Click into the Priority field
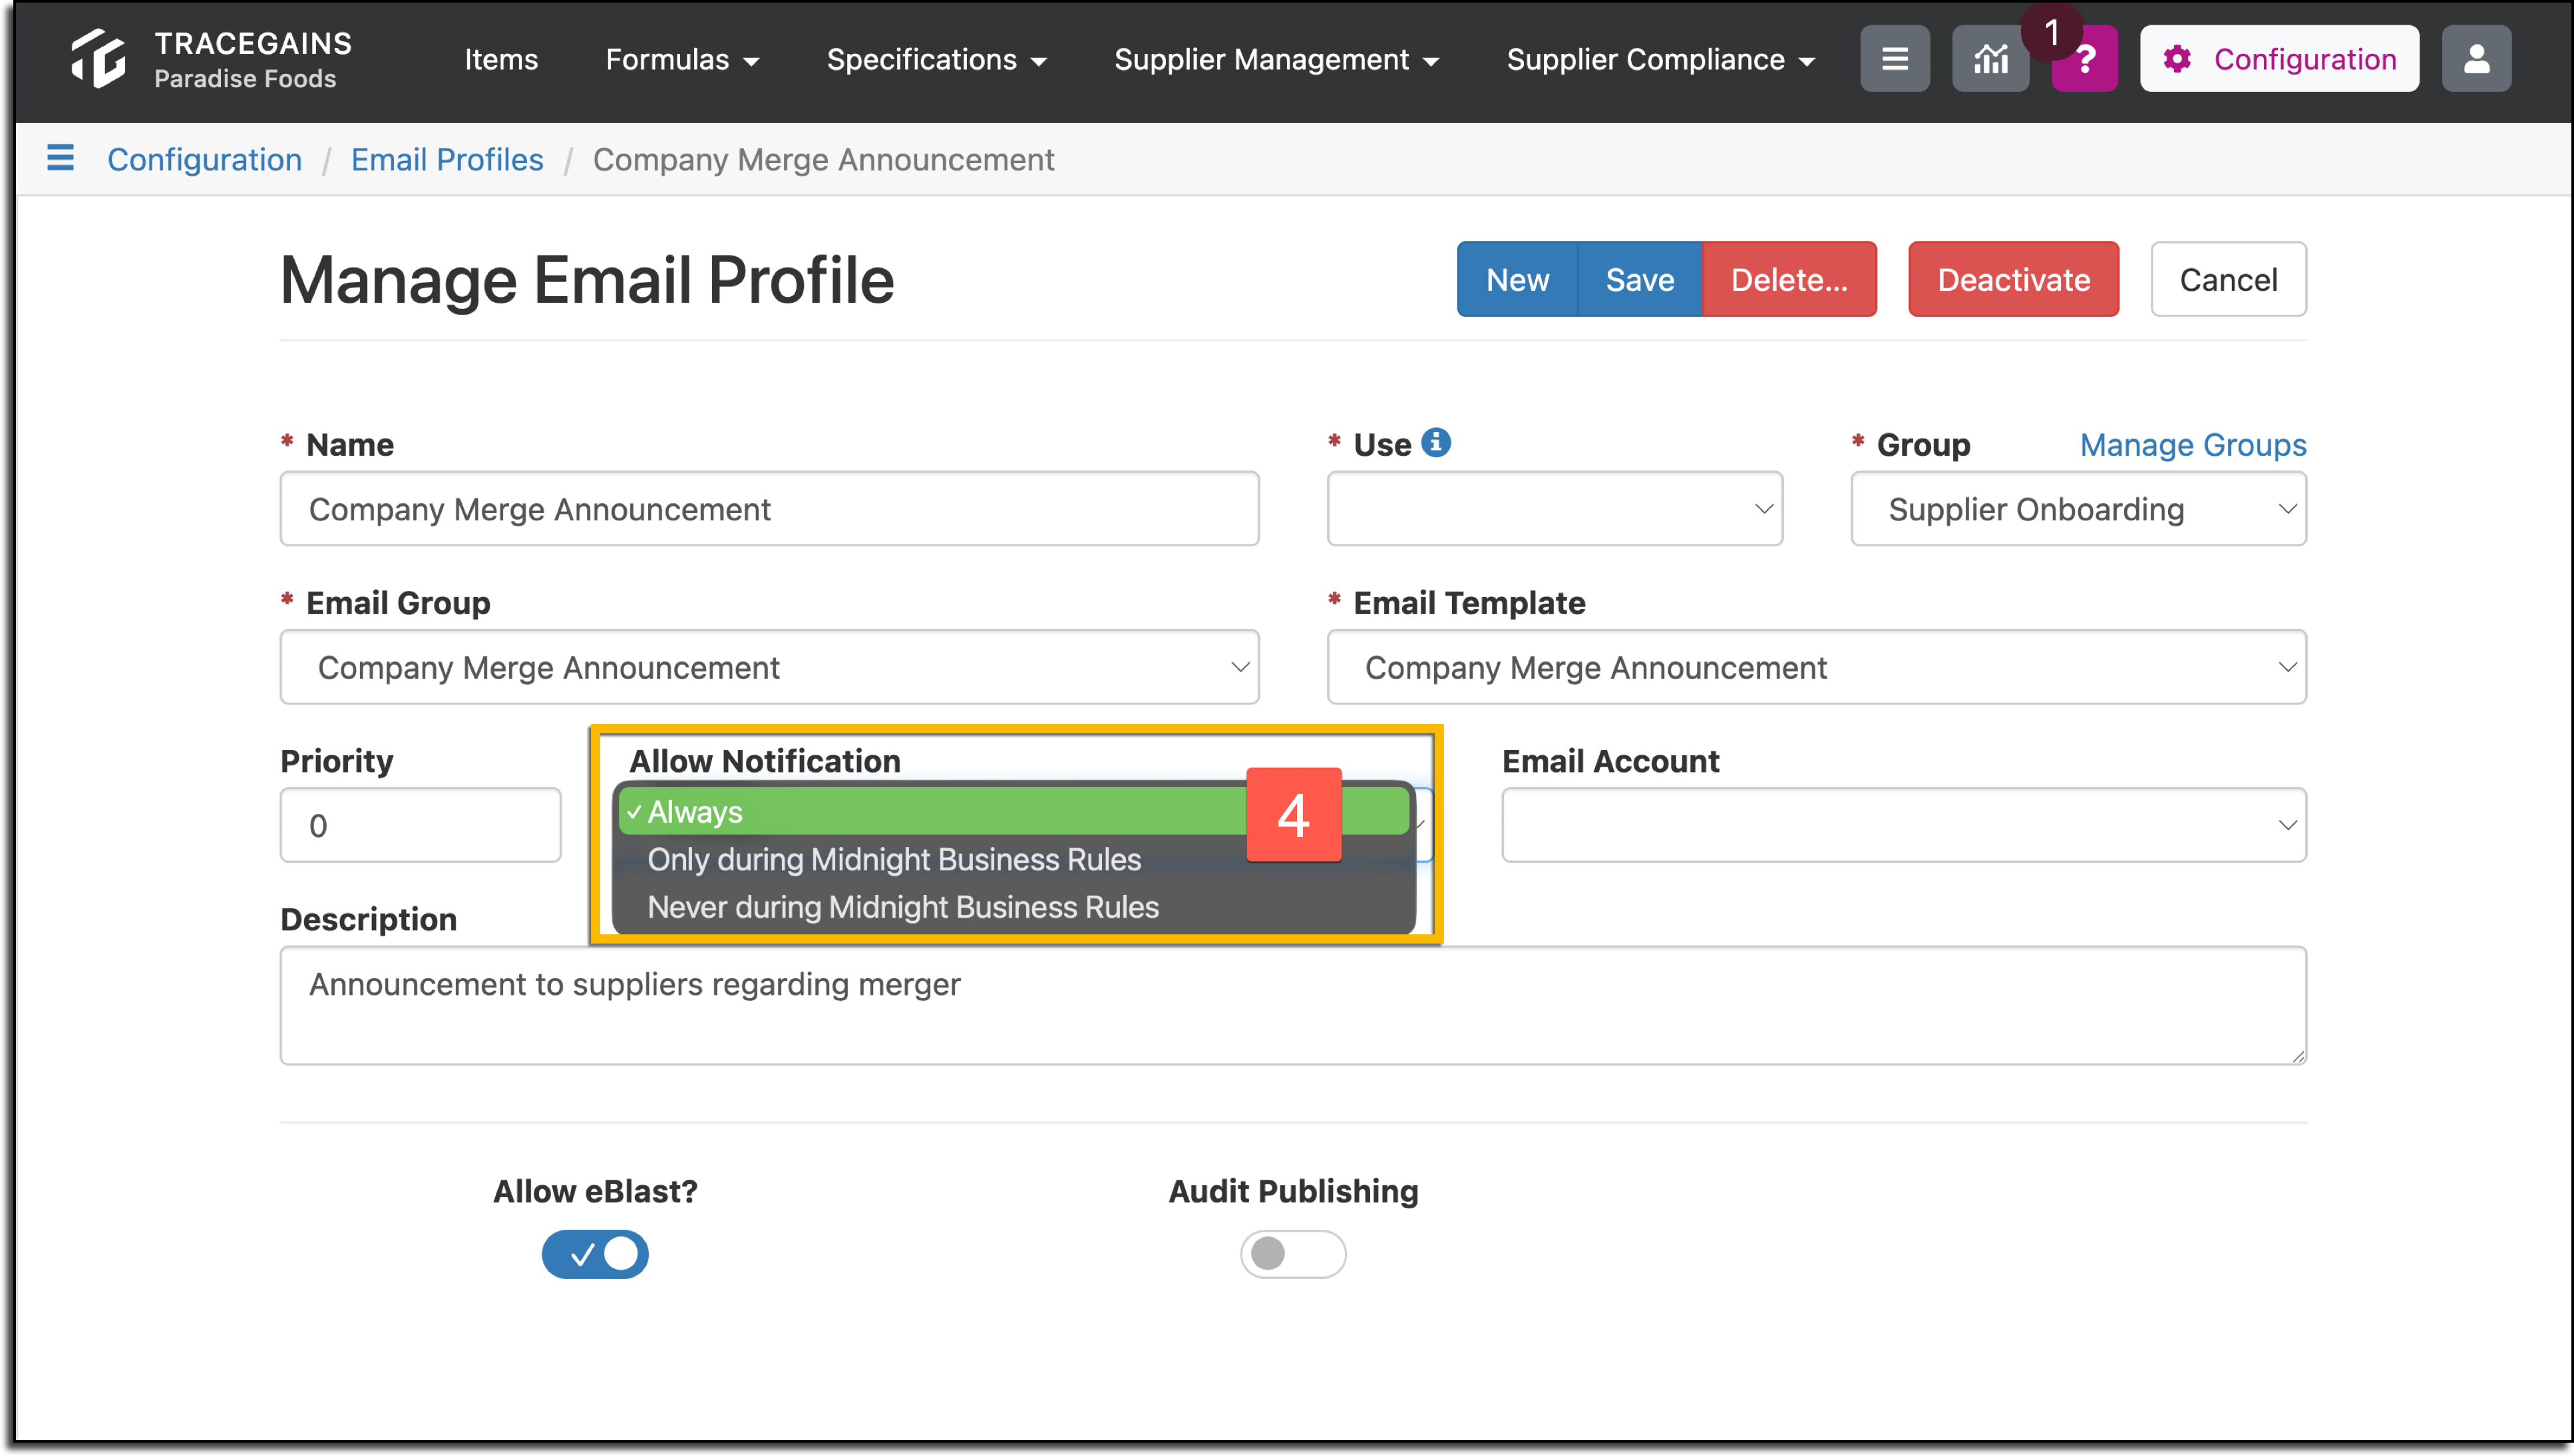This screenshot has width=2574, height=1456. 420,824
